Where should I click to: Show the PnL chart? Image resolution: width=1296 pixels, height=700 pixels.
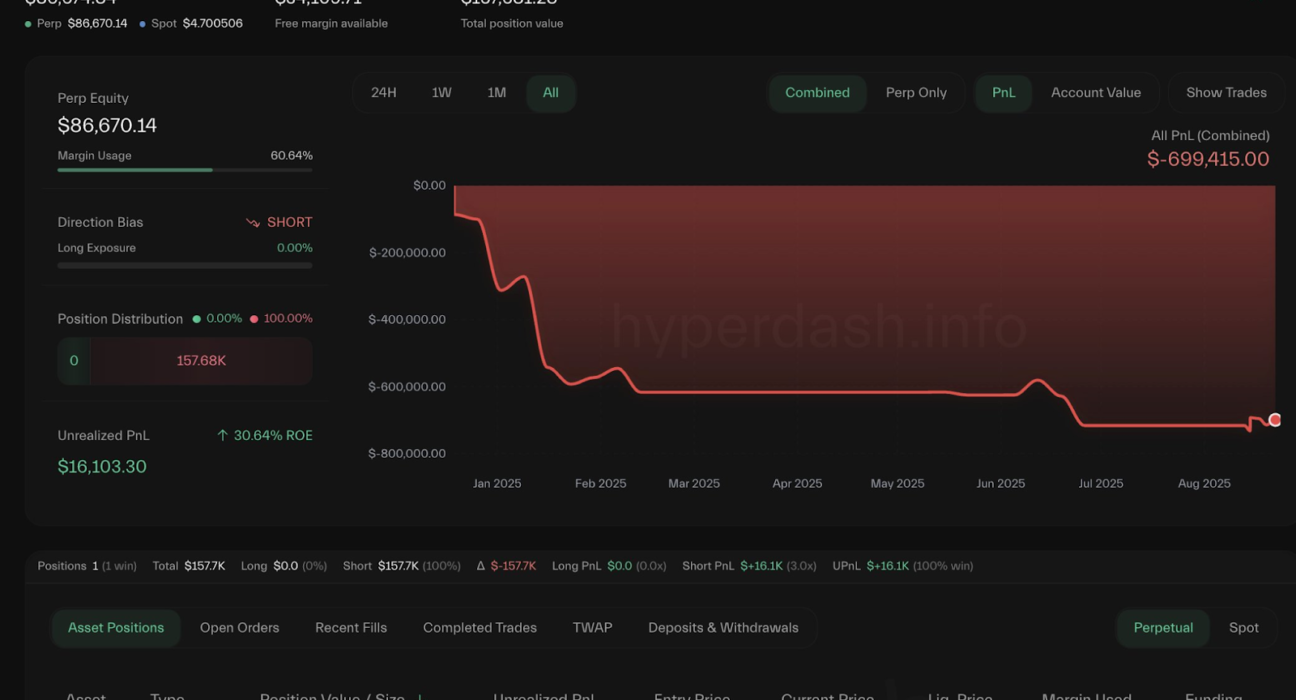1003,93
